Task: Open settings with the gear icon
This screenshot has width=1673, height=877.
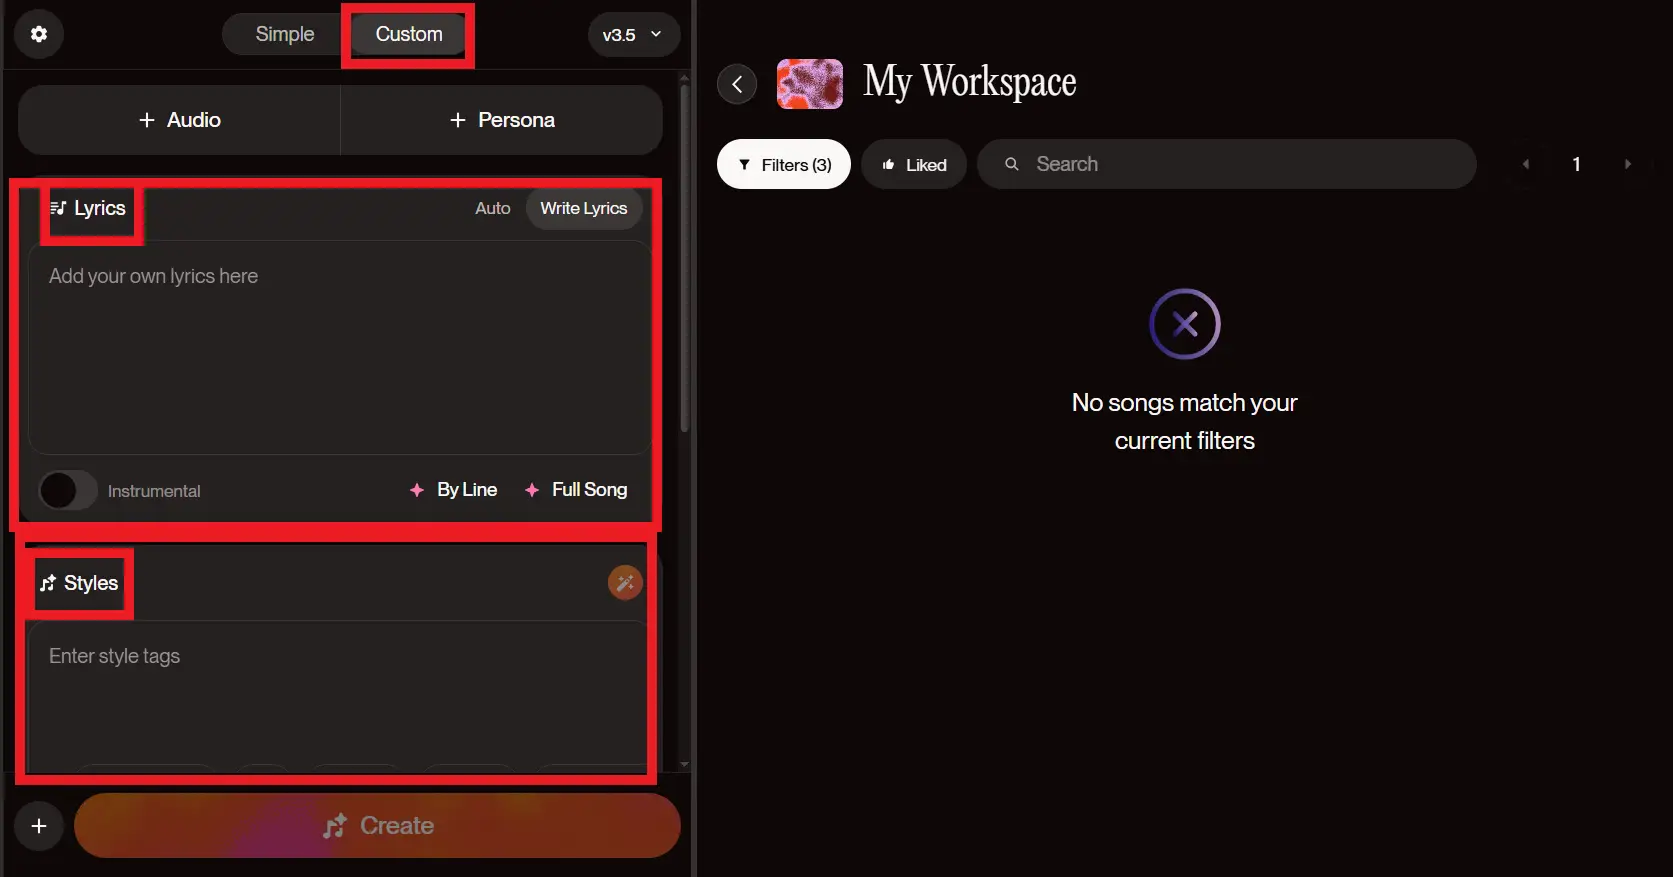Action: [x=39, y=35]
